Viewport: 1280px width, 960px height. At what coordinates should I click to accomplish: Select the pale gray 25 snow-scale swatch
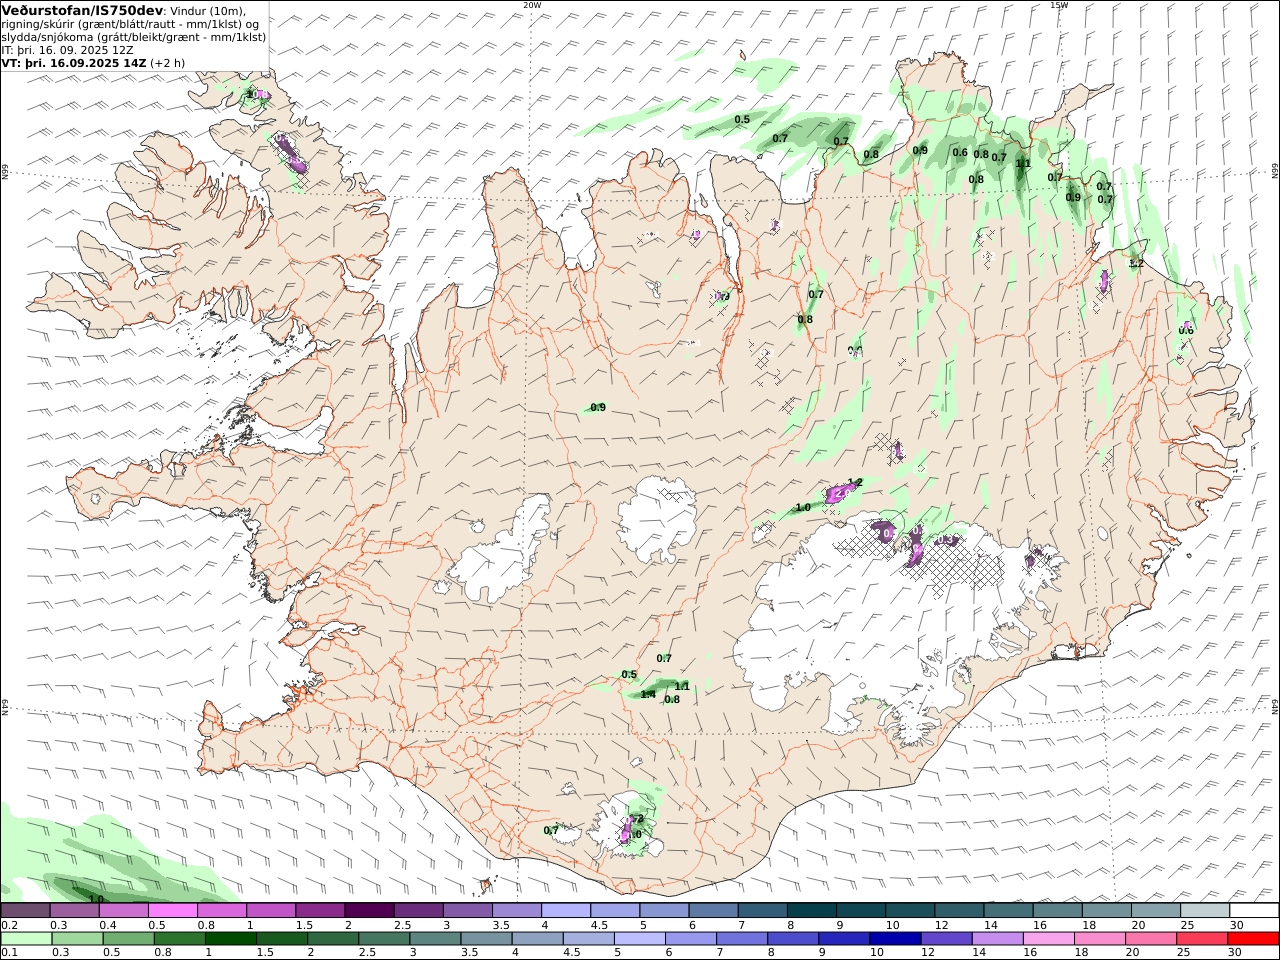click(x=1205, y=911)
